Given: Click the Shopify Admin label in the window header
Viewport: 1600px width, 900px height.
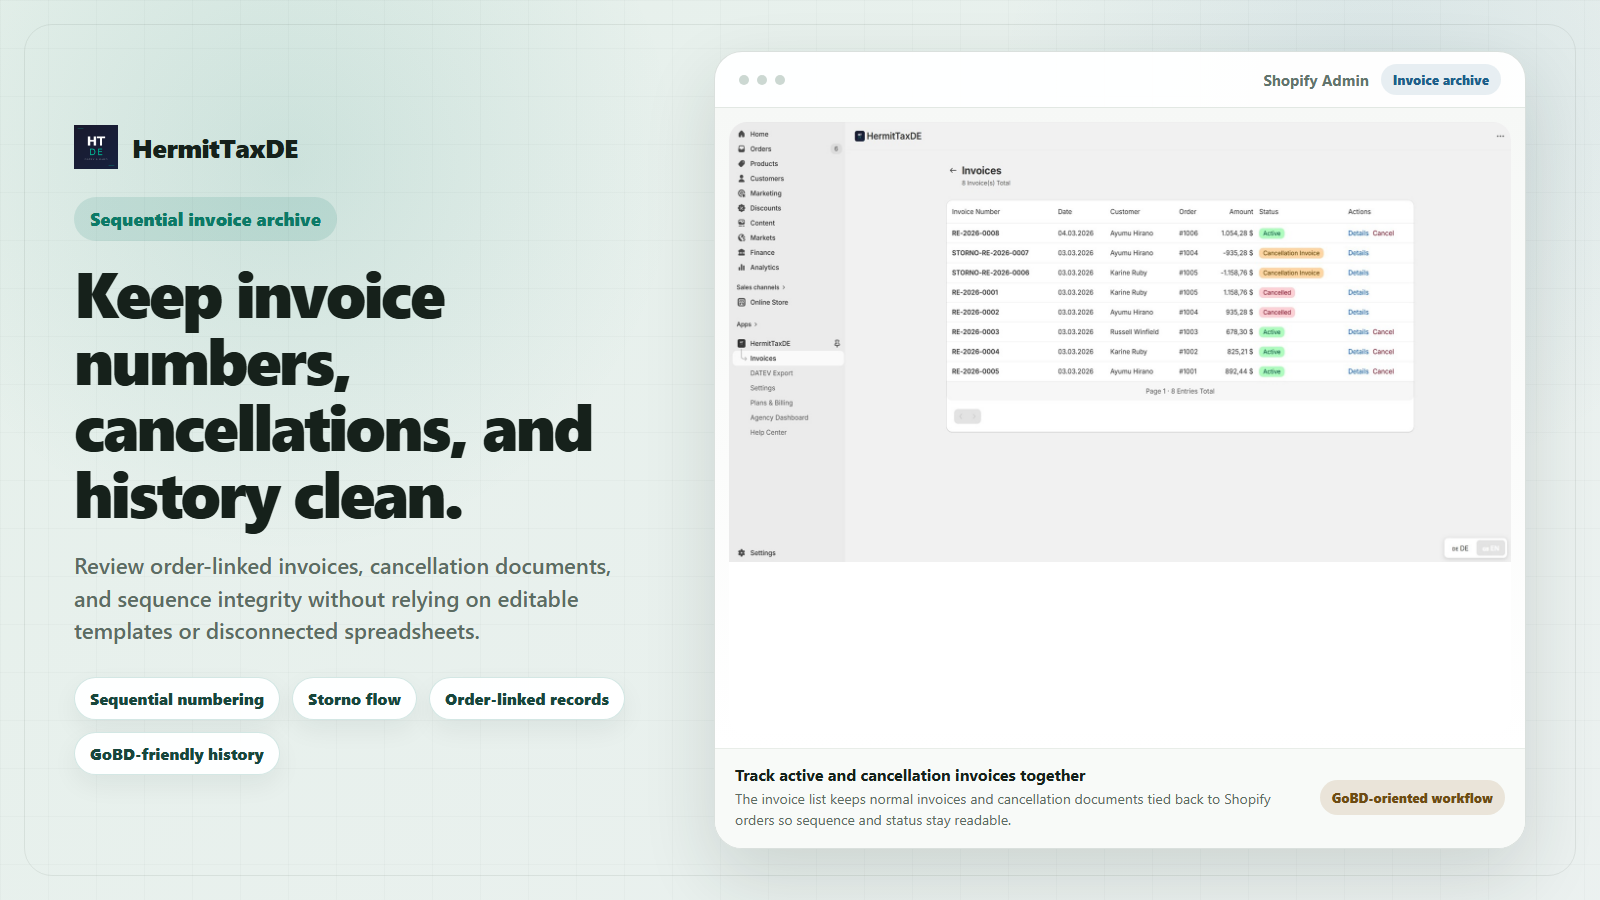Looking at the screenshot, I should click(x=1315, y=80).
